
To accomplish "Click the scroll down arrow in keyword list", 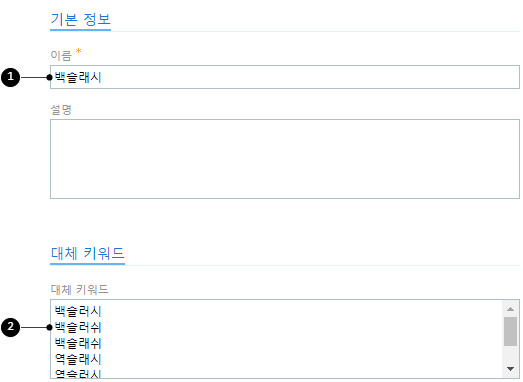I will point(510,369).
